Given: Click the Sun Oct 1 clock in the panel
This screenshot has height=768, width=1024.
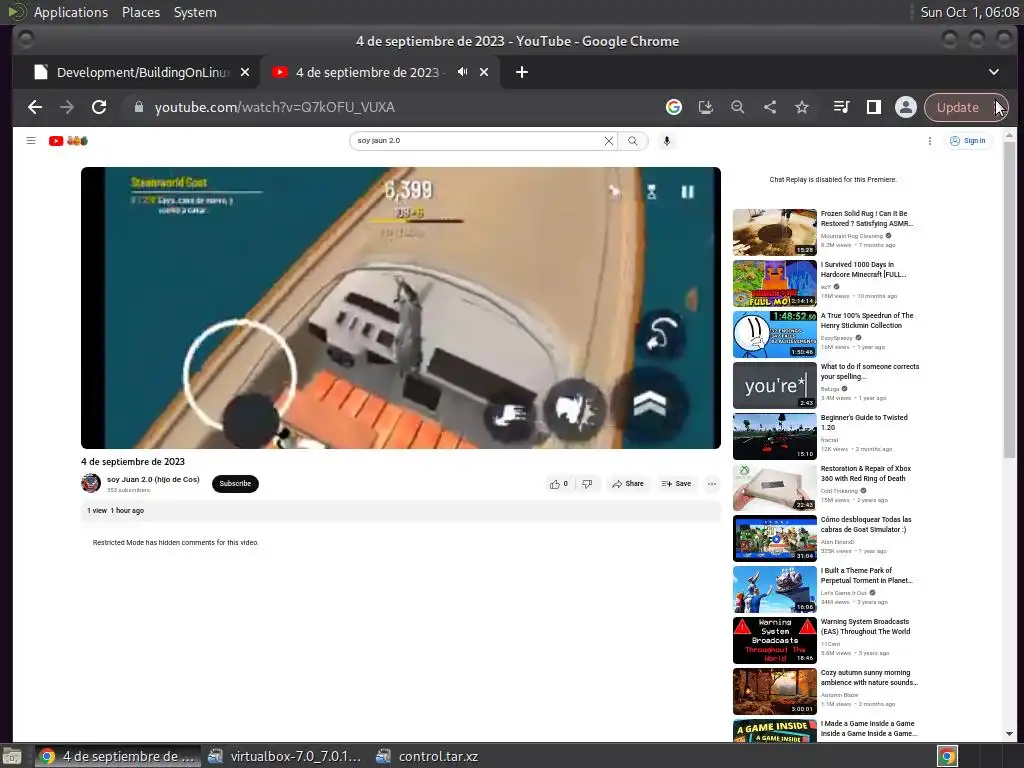Looking at the screenshot, I should click(x=969, y=12).
